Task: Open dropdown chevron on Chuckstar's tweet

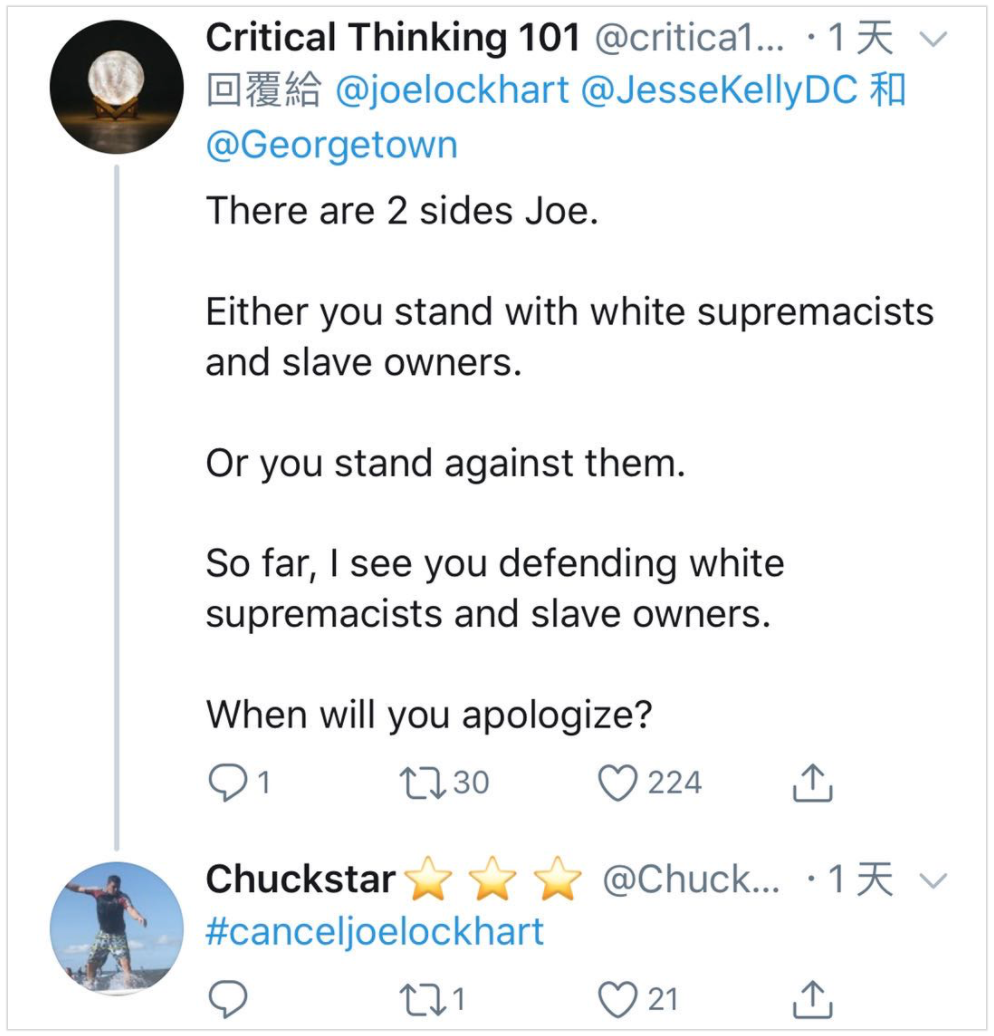Action: [x=933, y=881]
